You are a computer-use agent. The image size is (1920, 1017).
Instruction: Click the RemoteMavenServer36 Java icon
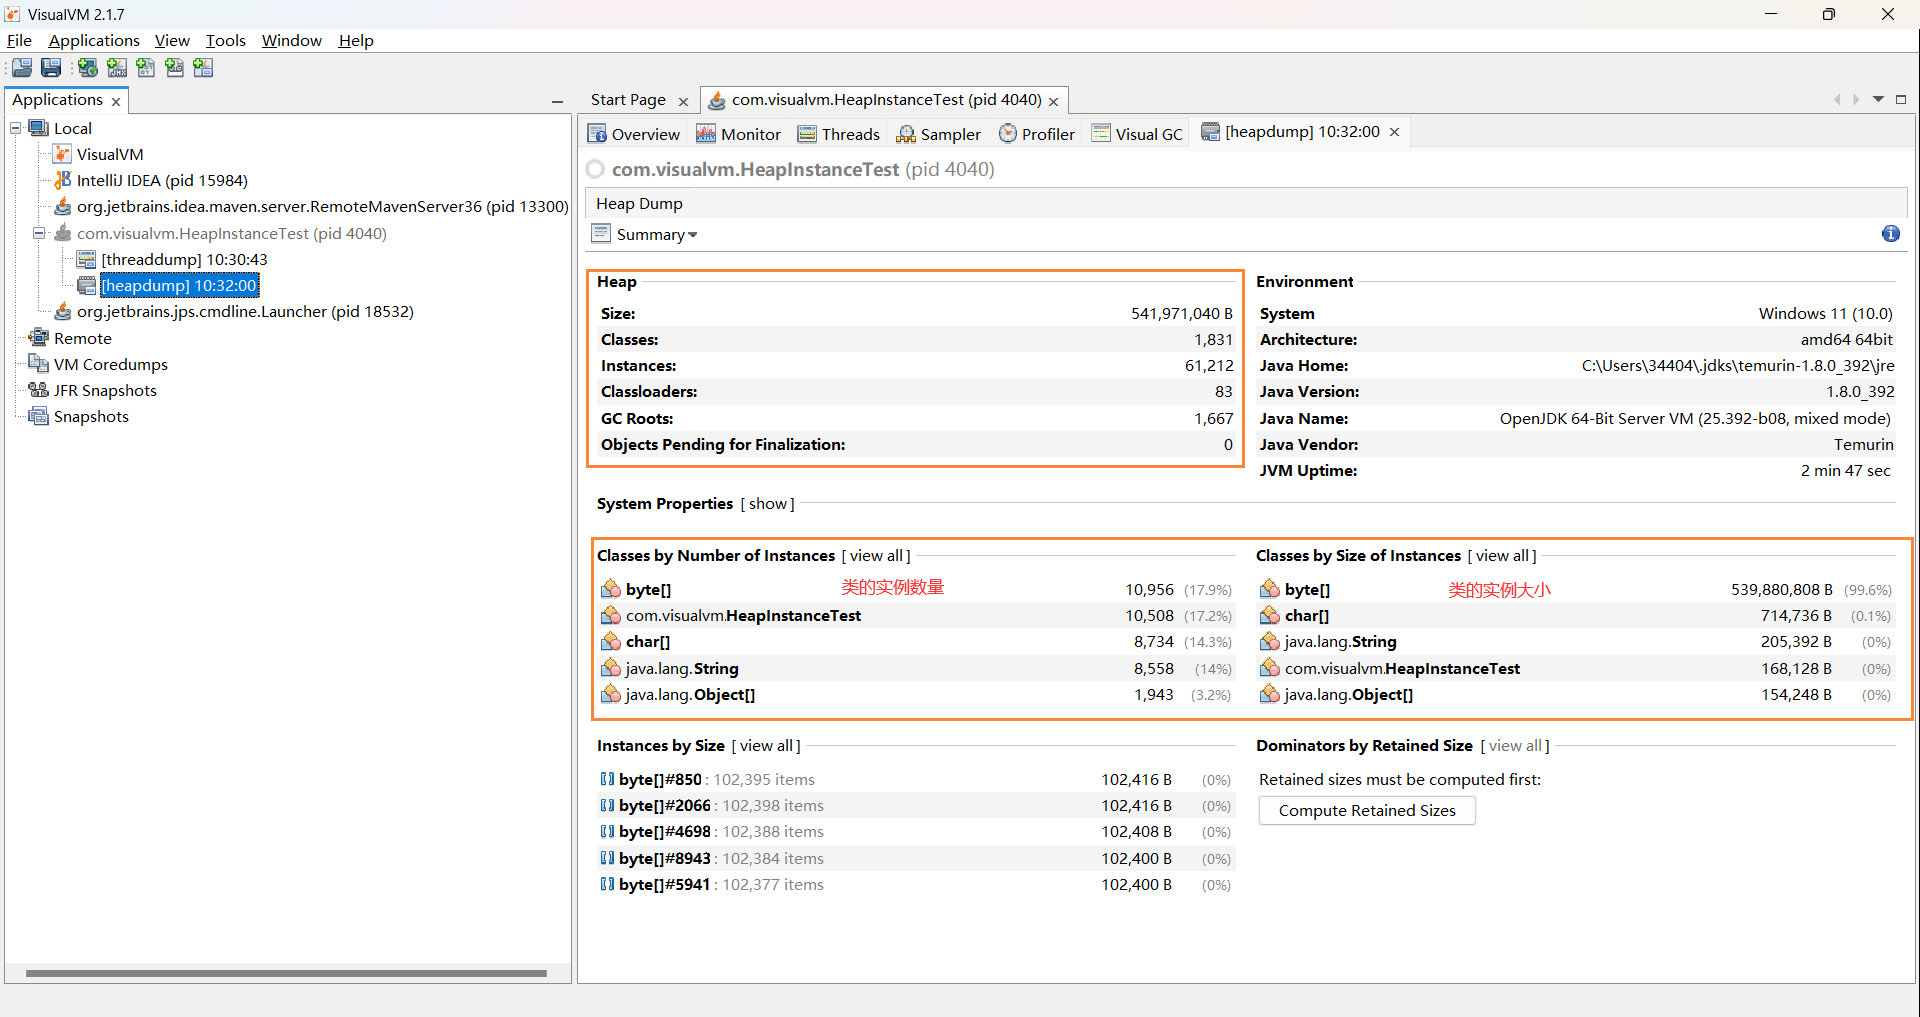click(x=62, y=206)
